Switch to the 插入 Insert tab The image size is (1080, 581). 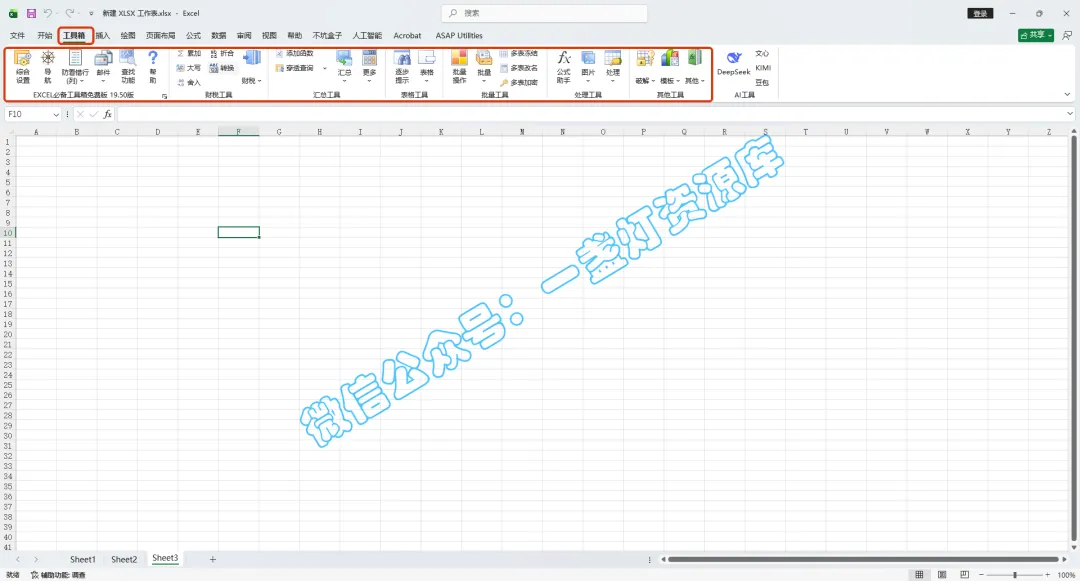tap(103, 35)
